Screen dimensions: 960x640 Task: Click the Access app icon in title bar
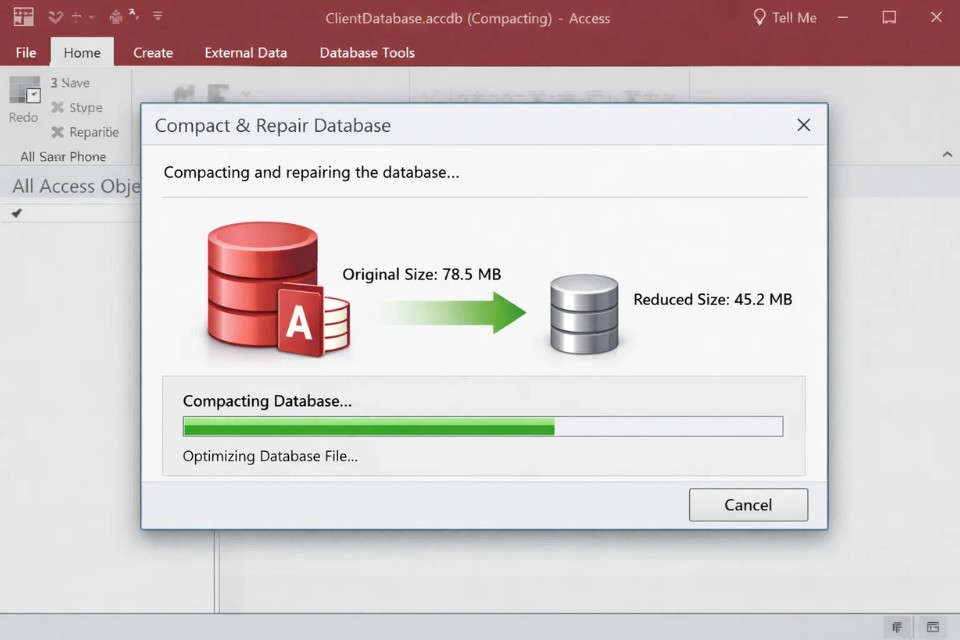pyautogui.click(x=23, y=17)
